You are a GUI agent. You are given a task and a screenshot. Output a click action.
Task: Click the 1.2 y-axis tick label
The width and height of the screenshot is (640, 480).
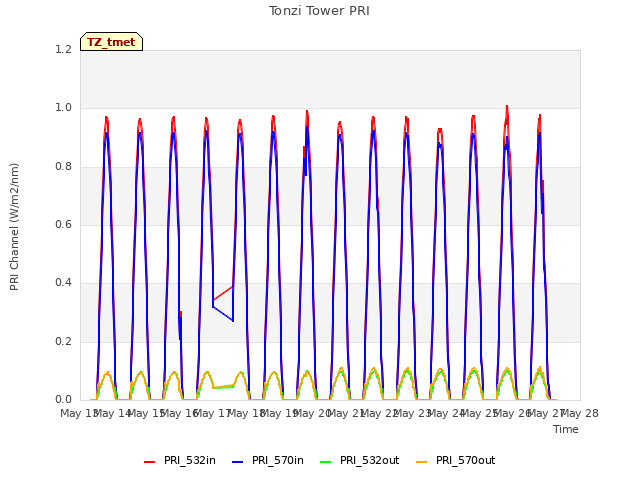(63, 49)
